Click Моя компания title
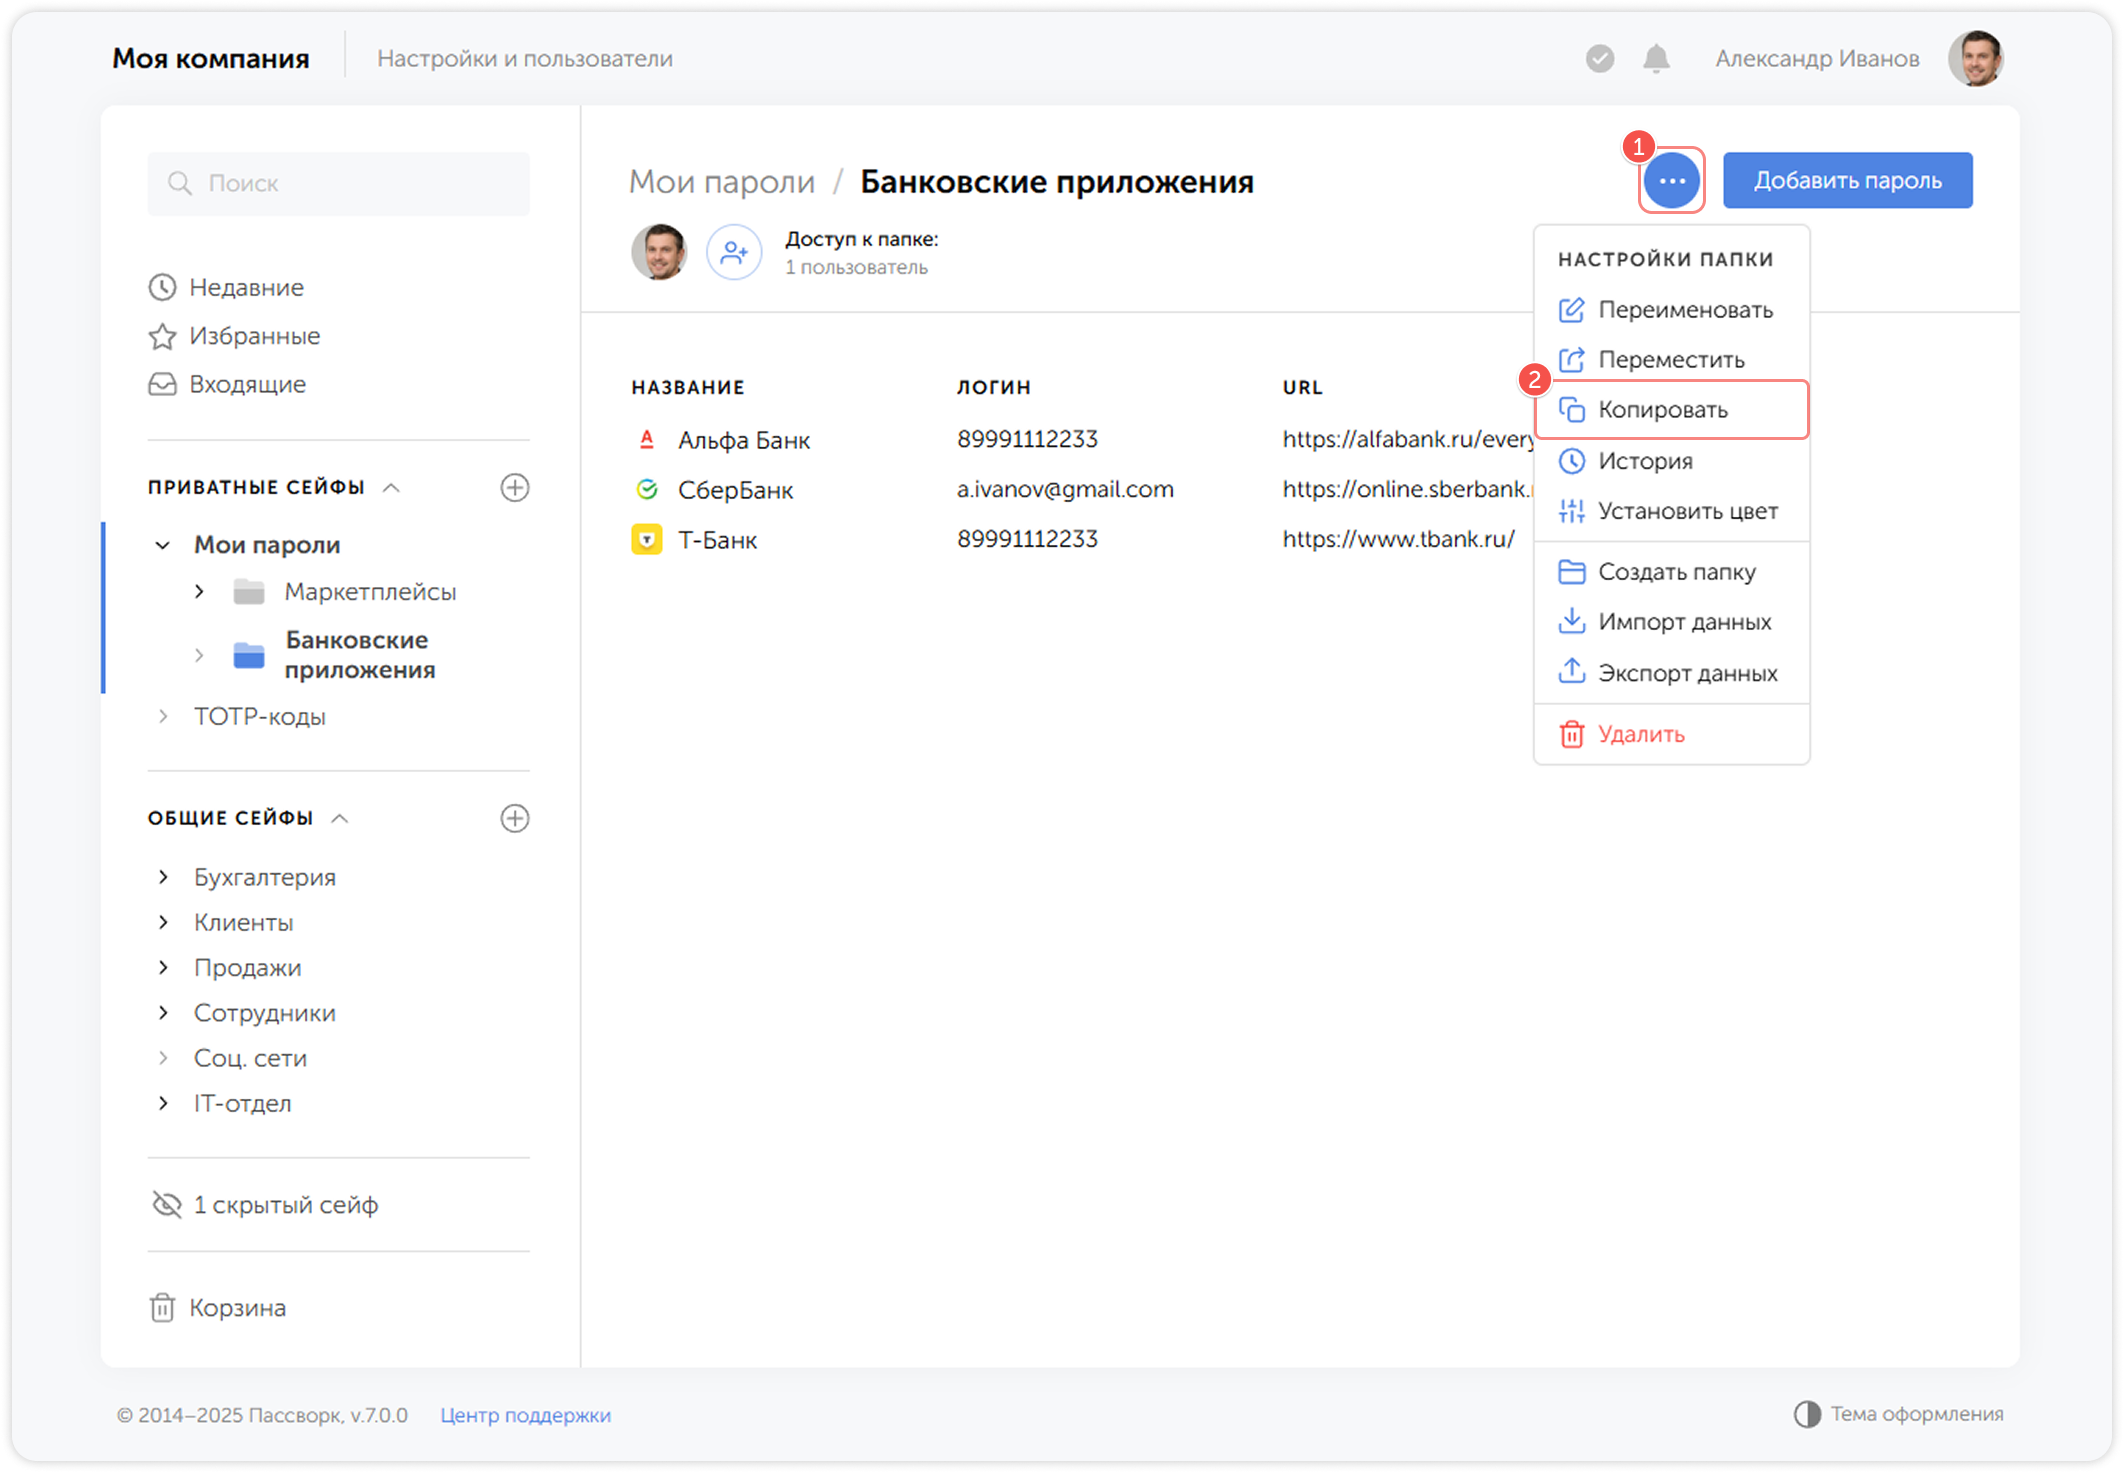Screen dimensions: 2124x1473 (x=211, y=59)
